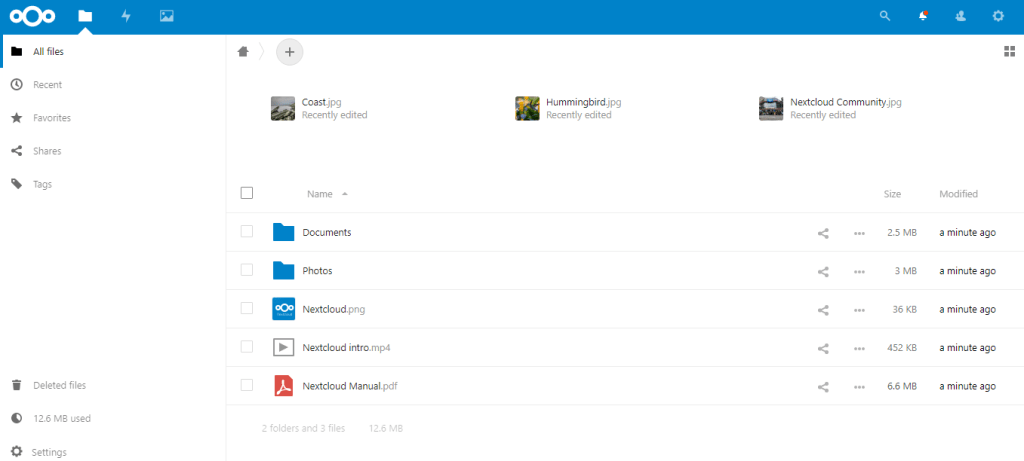Open the Activity lightning bolt app

point(125,16)
